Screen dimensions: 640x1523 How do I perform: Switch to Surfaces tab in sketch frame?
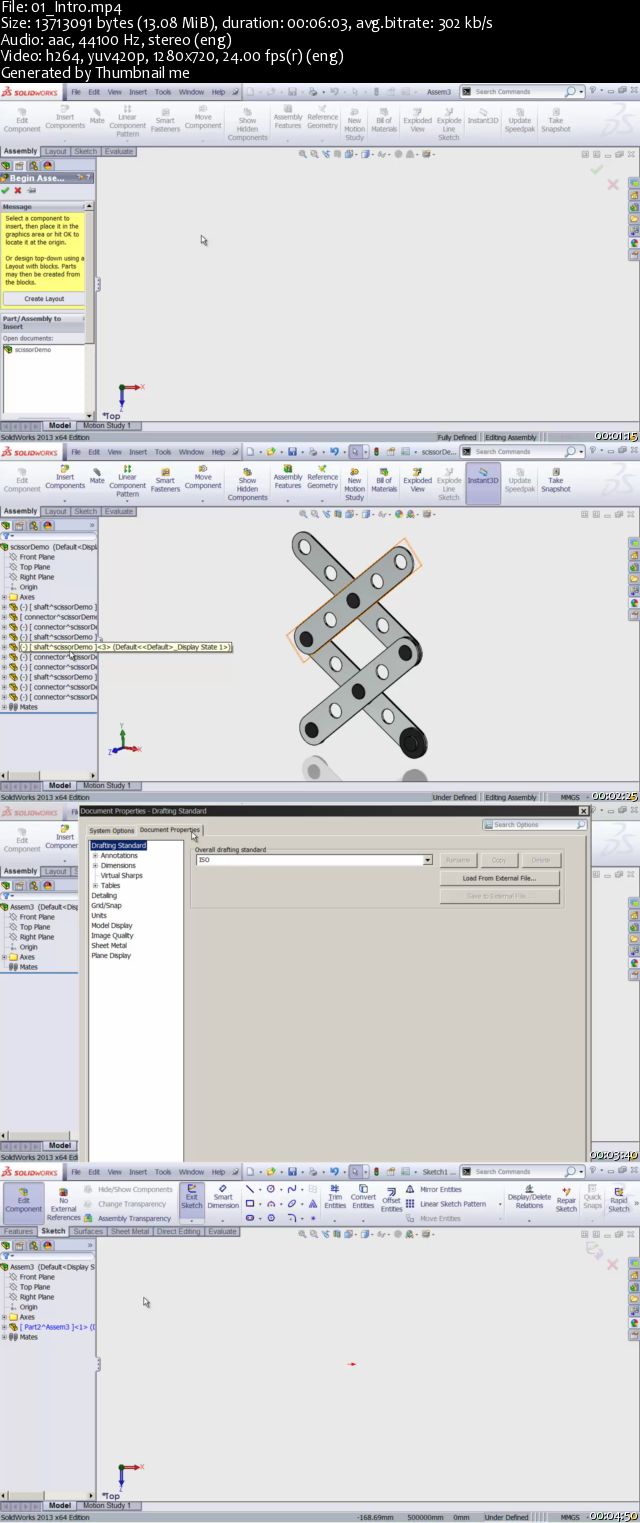(87, 1231)
